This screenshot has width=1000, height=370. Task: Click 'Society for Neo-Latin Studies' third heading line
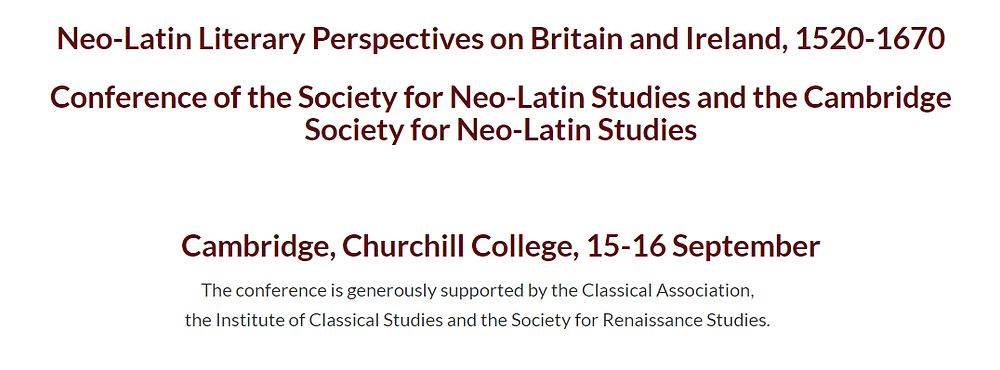(x=501, y=131)
